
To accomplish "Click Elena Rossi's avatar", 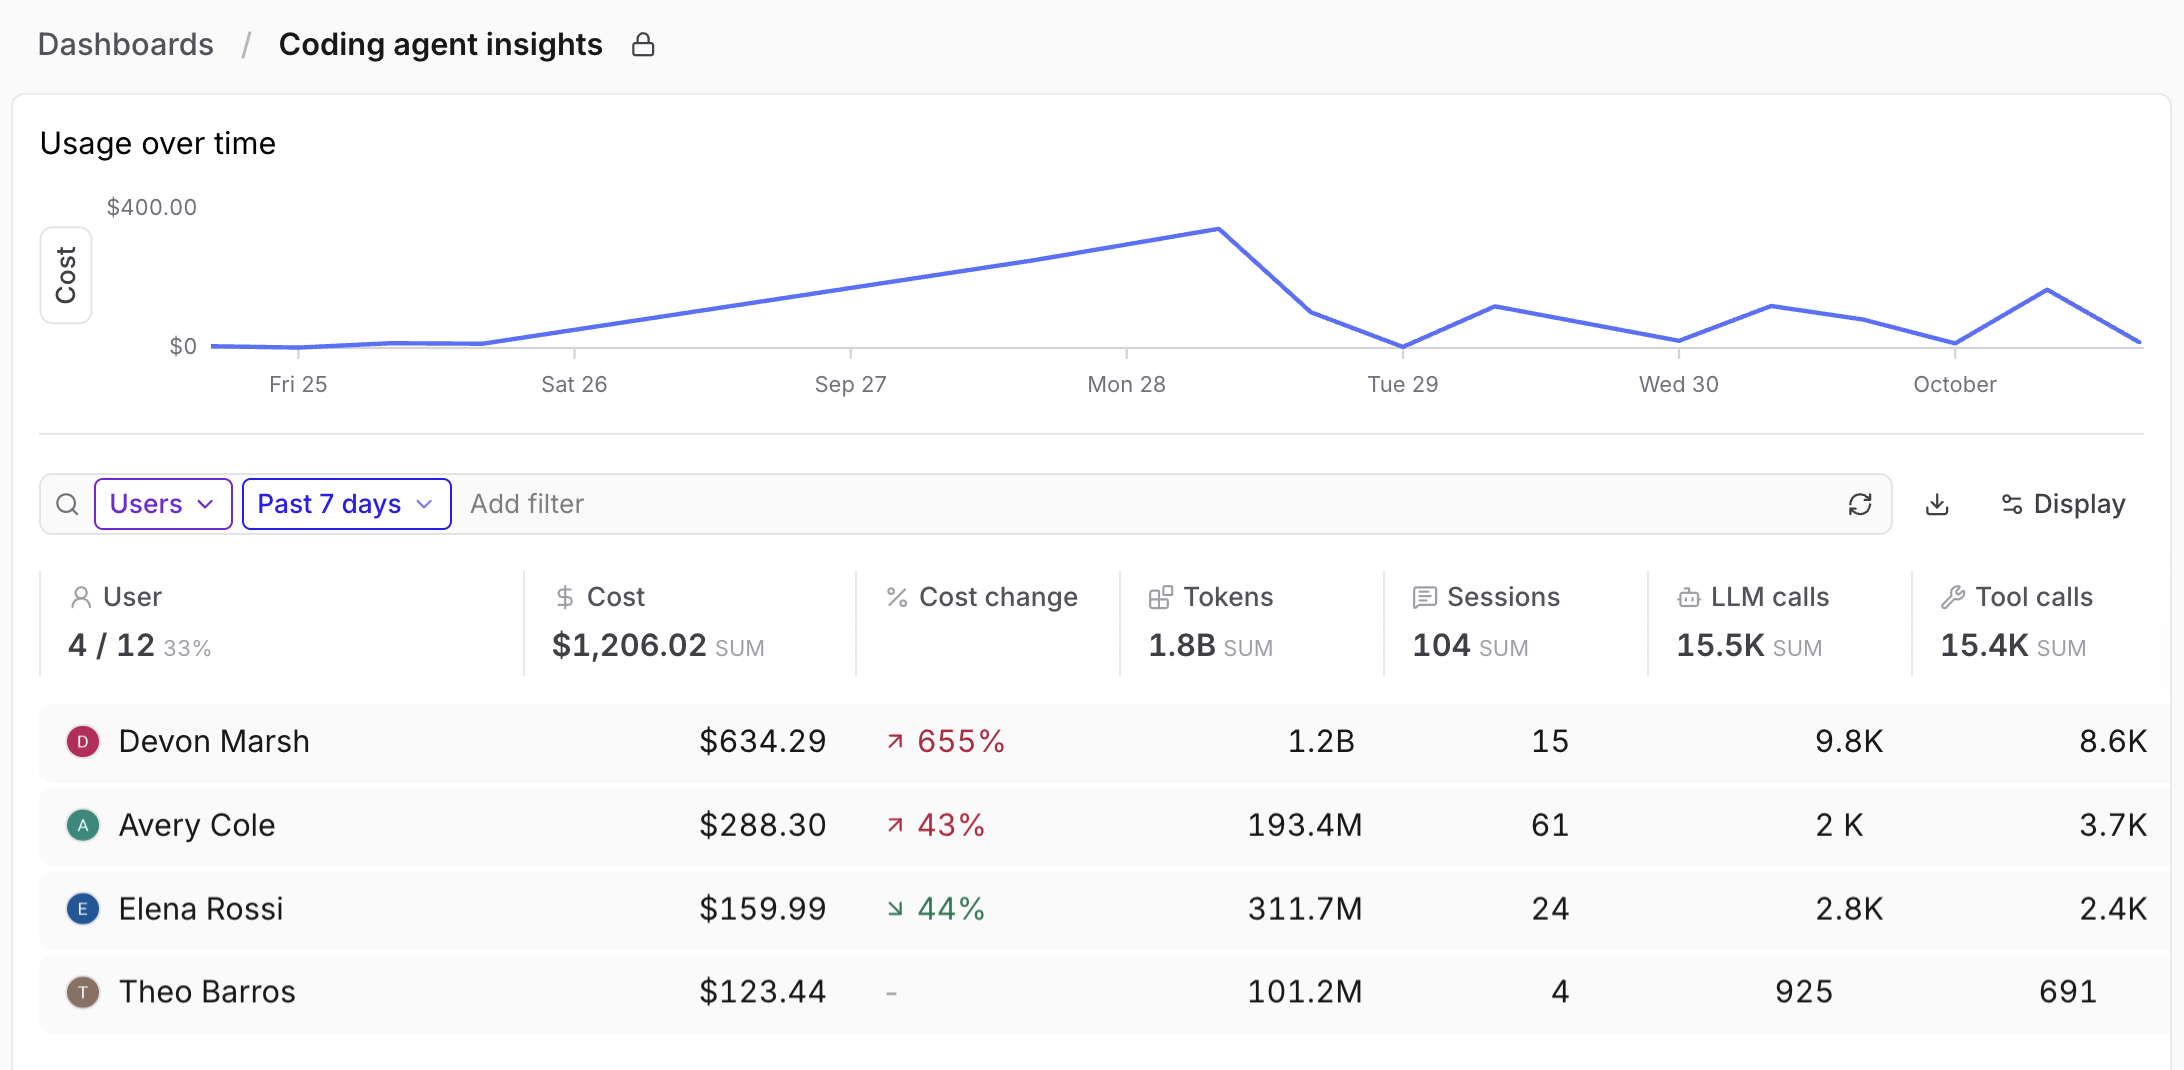I will click(x=83, y=908).
